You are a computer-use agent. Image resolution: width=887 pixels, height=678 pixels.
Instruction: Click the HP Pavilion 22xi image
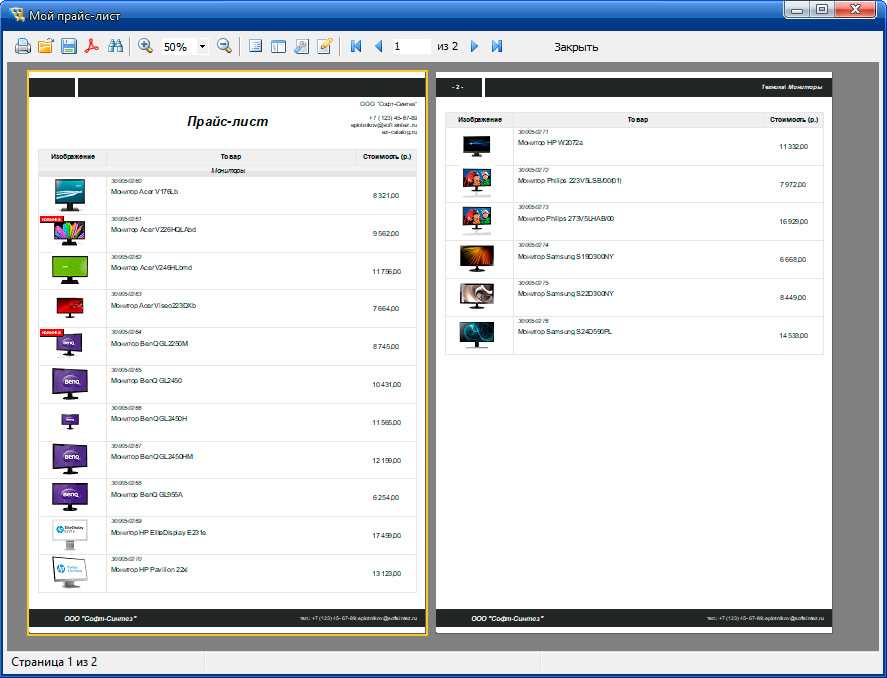(70, 572)
